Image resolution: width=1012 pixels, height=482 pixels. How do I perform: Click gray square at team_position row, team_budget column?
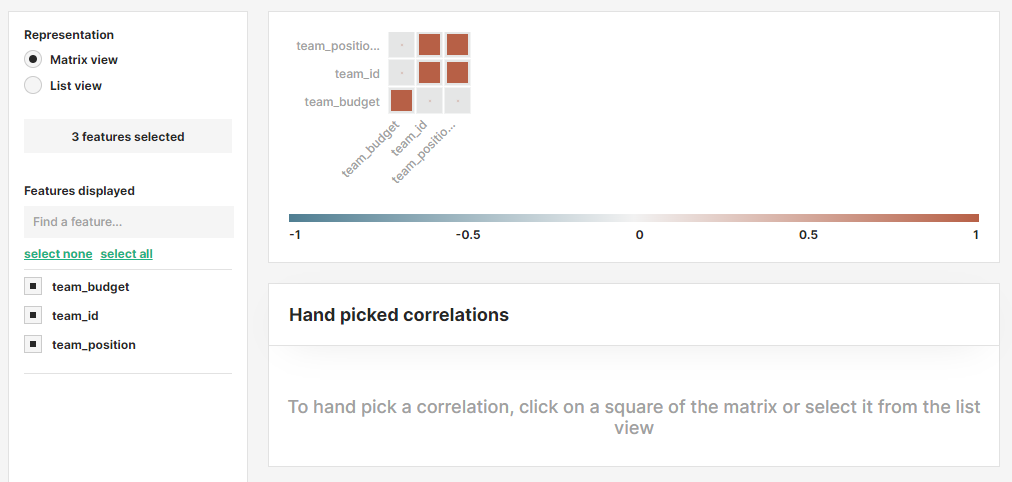click(x=401, y=45)
